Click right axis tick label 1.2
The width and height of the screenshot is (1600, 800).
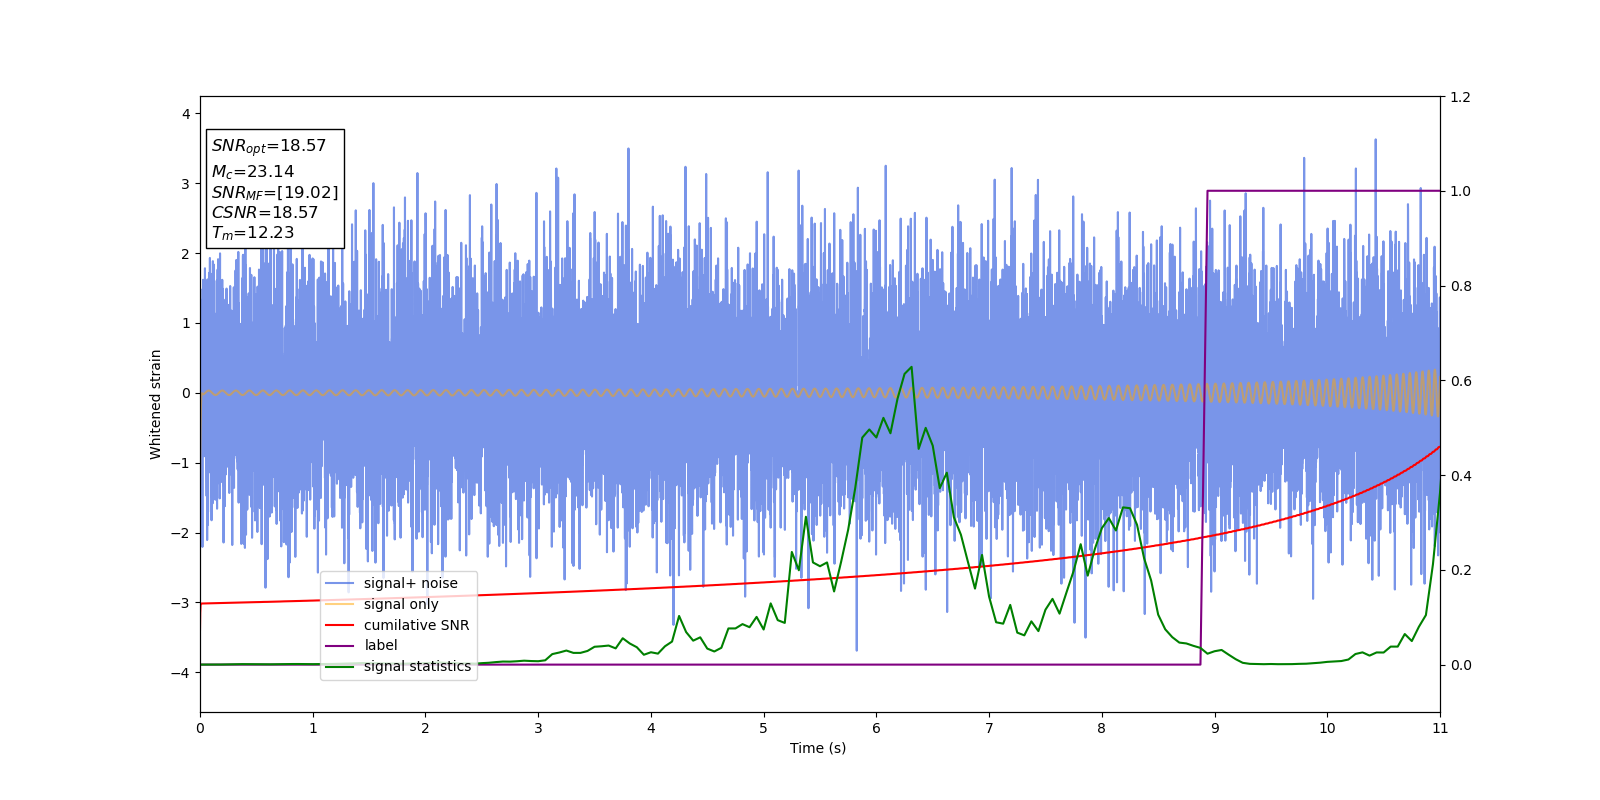pos(1460,97)
